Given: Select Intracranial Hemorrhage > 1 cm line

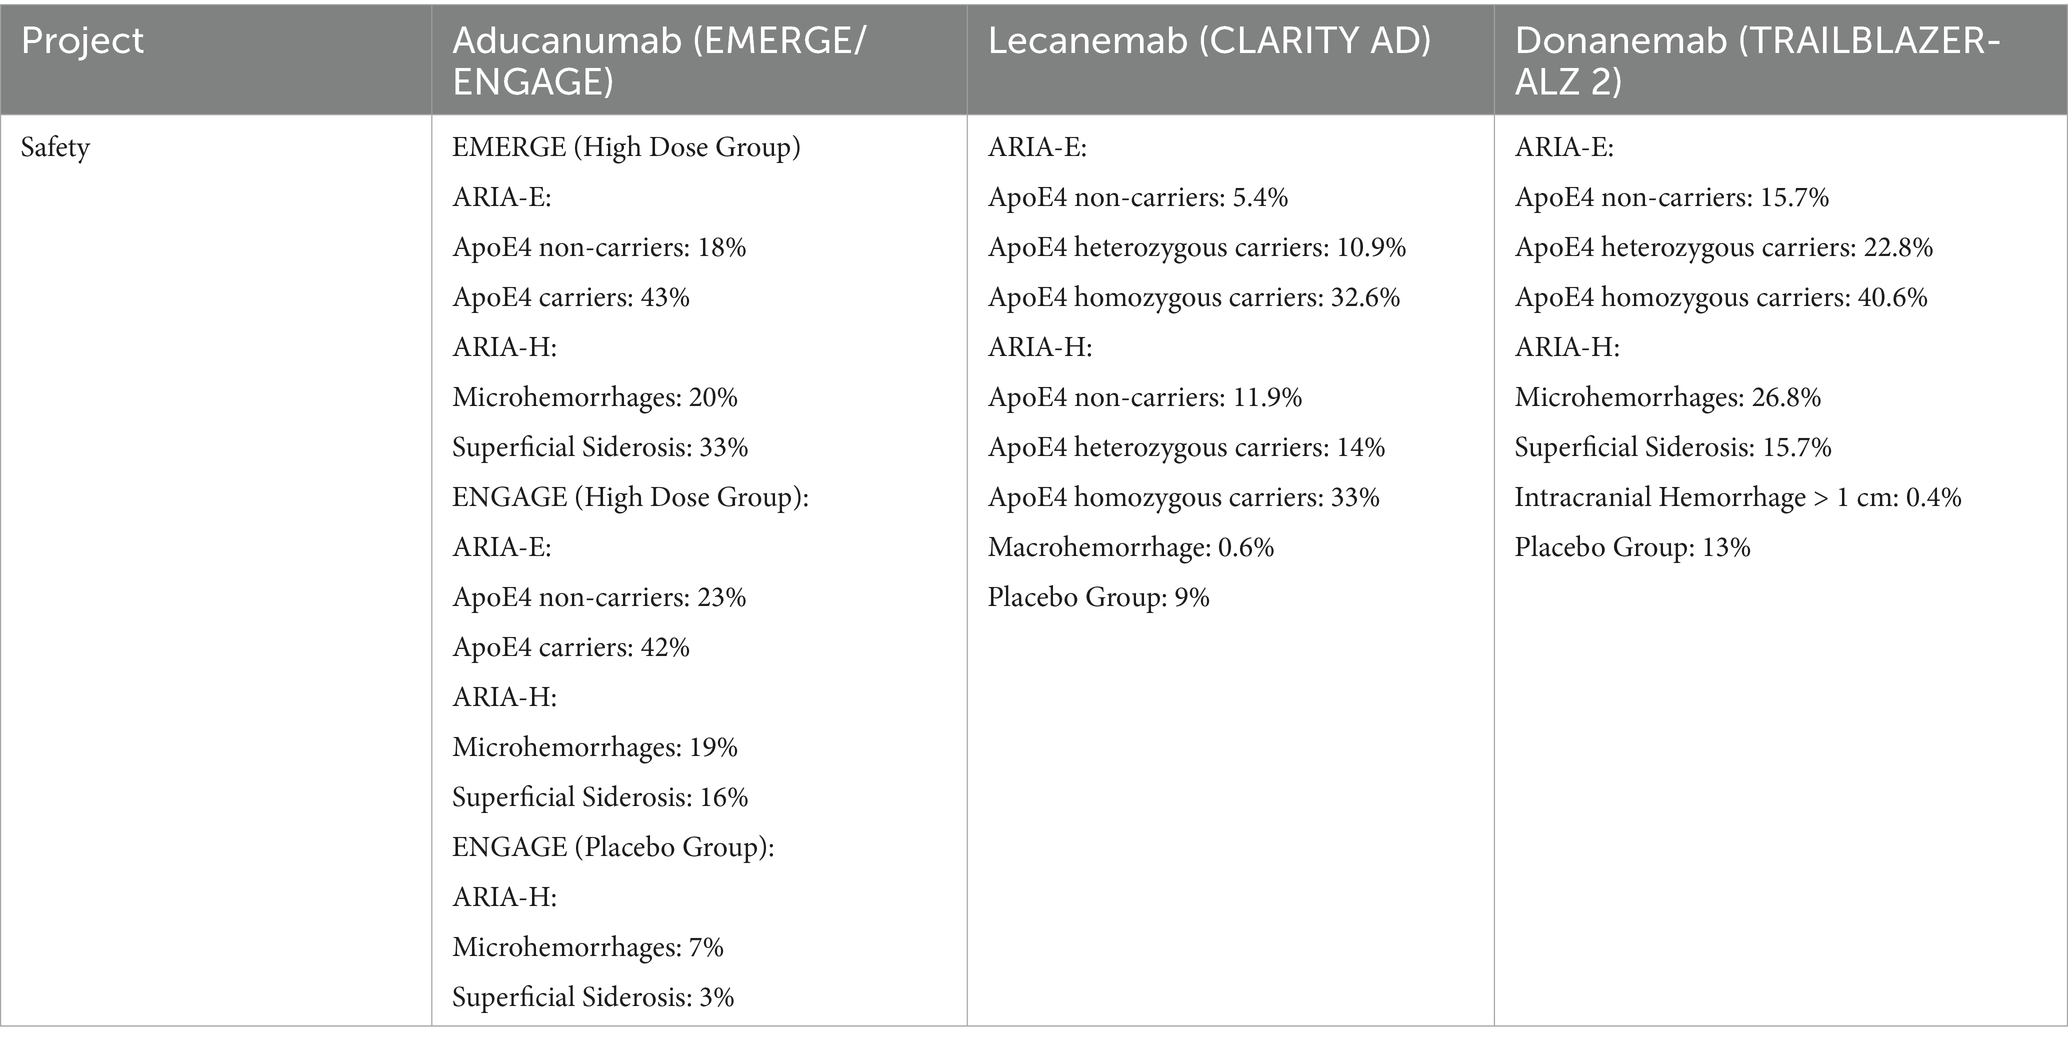Looking at the screenshot, I should tap(1738, 497).
